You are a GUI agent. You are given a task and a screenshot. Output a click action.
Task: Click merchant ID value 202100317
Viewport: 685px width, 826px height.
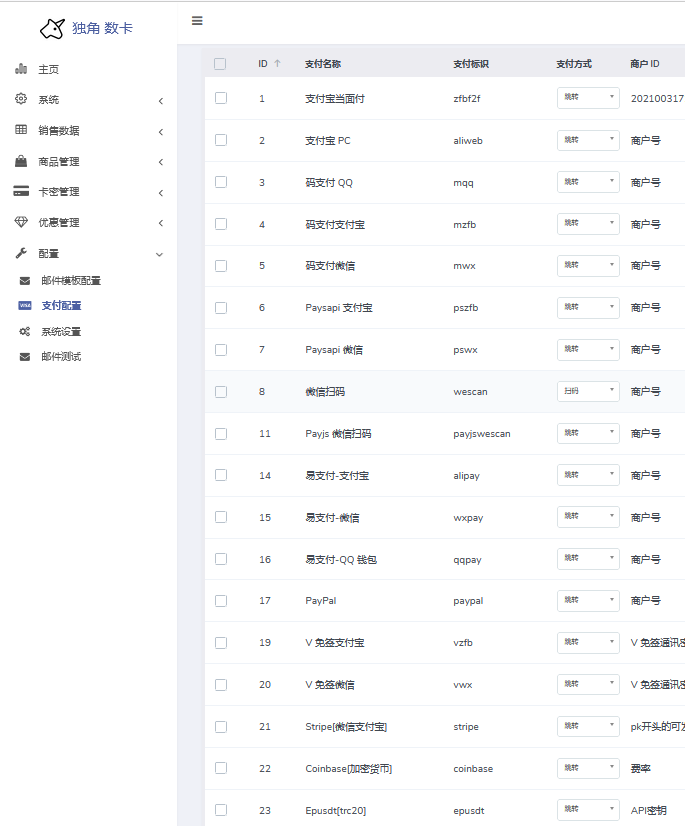pos(658,99)
